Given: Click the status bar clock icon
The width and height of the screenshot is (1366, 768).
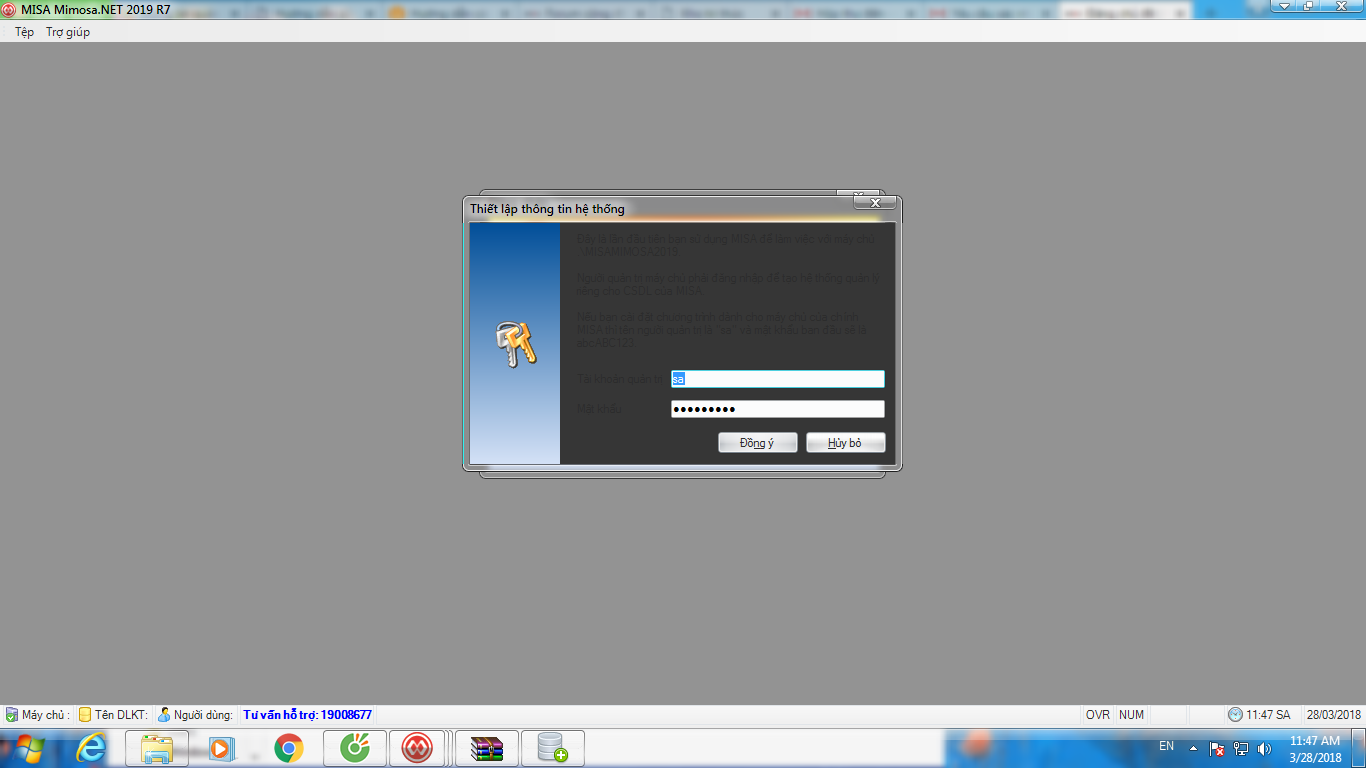Looking at the screenshot, I should point(1235,715).
